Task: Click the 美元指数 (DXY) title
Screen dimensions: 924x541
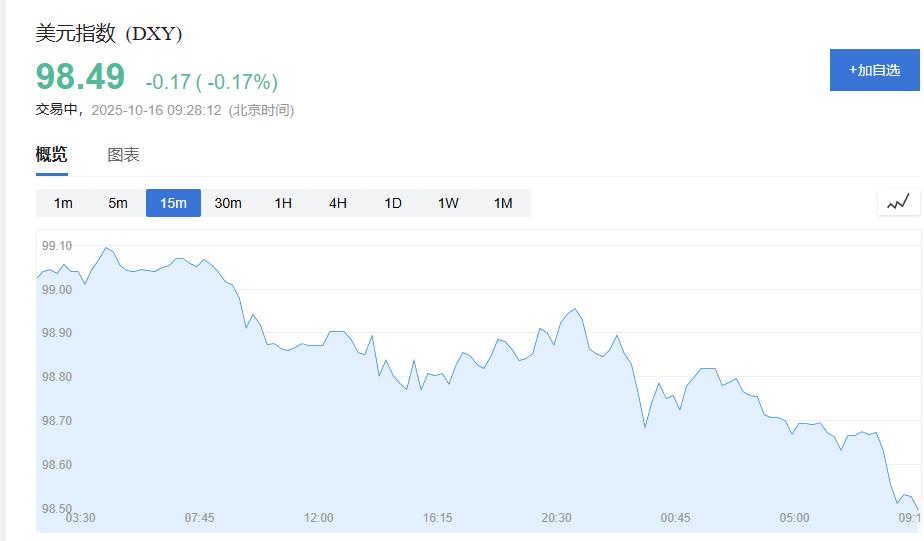Action: pos(109,34)
